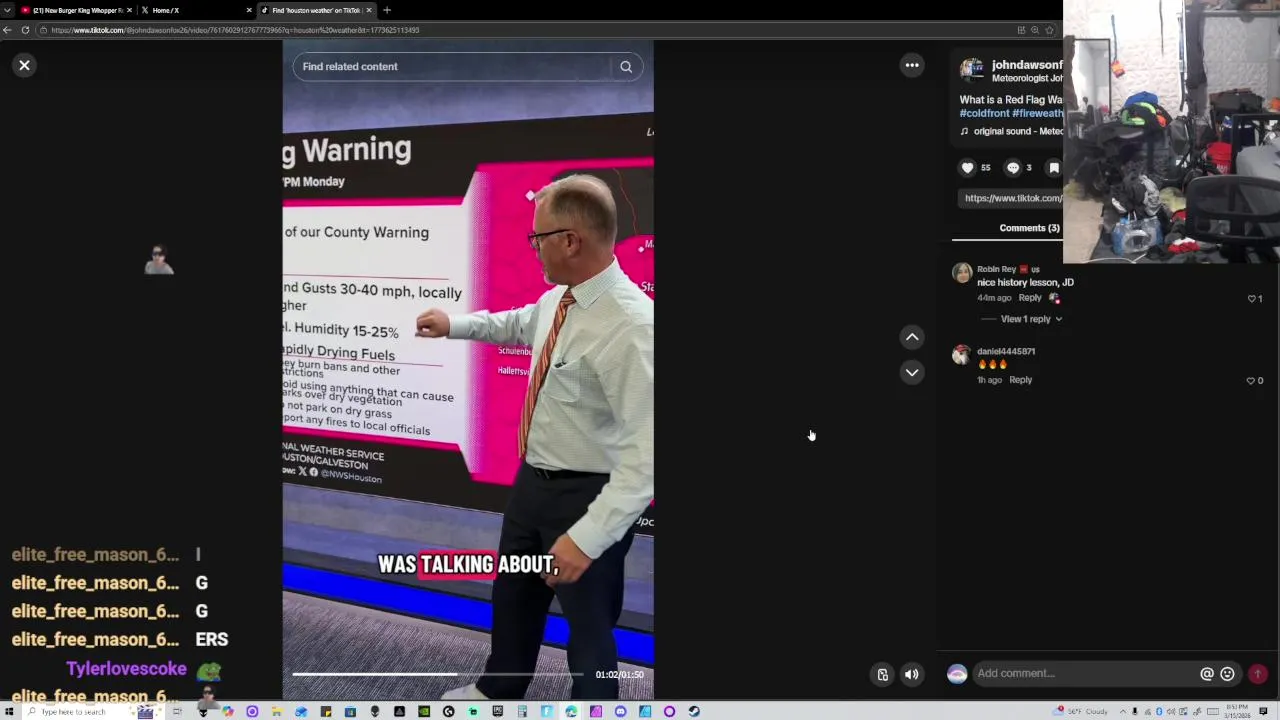Open the original sound music link
Screen dimensions: 1280x720
point(1013,131)
